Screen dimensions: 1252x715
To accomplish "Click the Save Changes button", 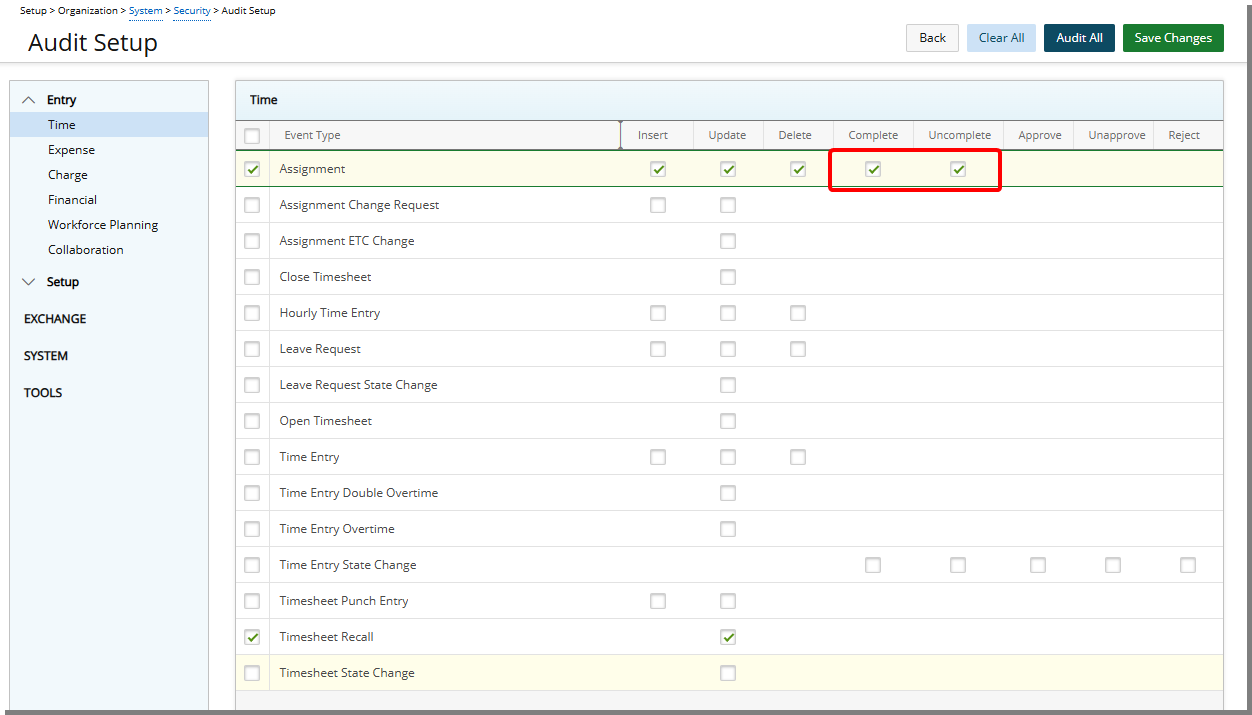I will click(1172, 38).
